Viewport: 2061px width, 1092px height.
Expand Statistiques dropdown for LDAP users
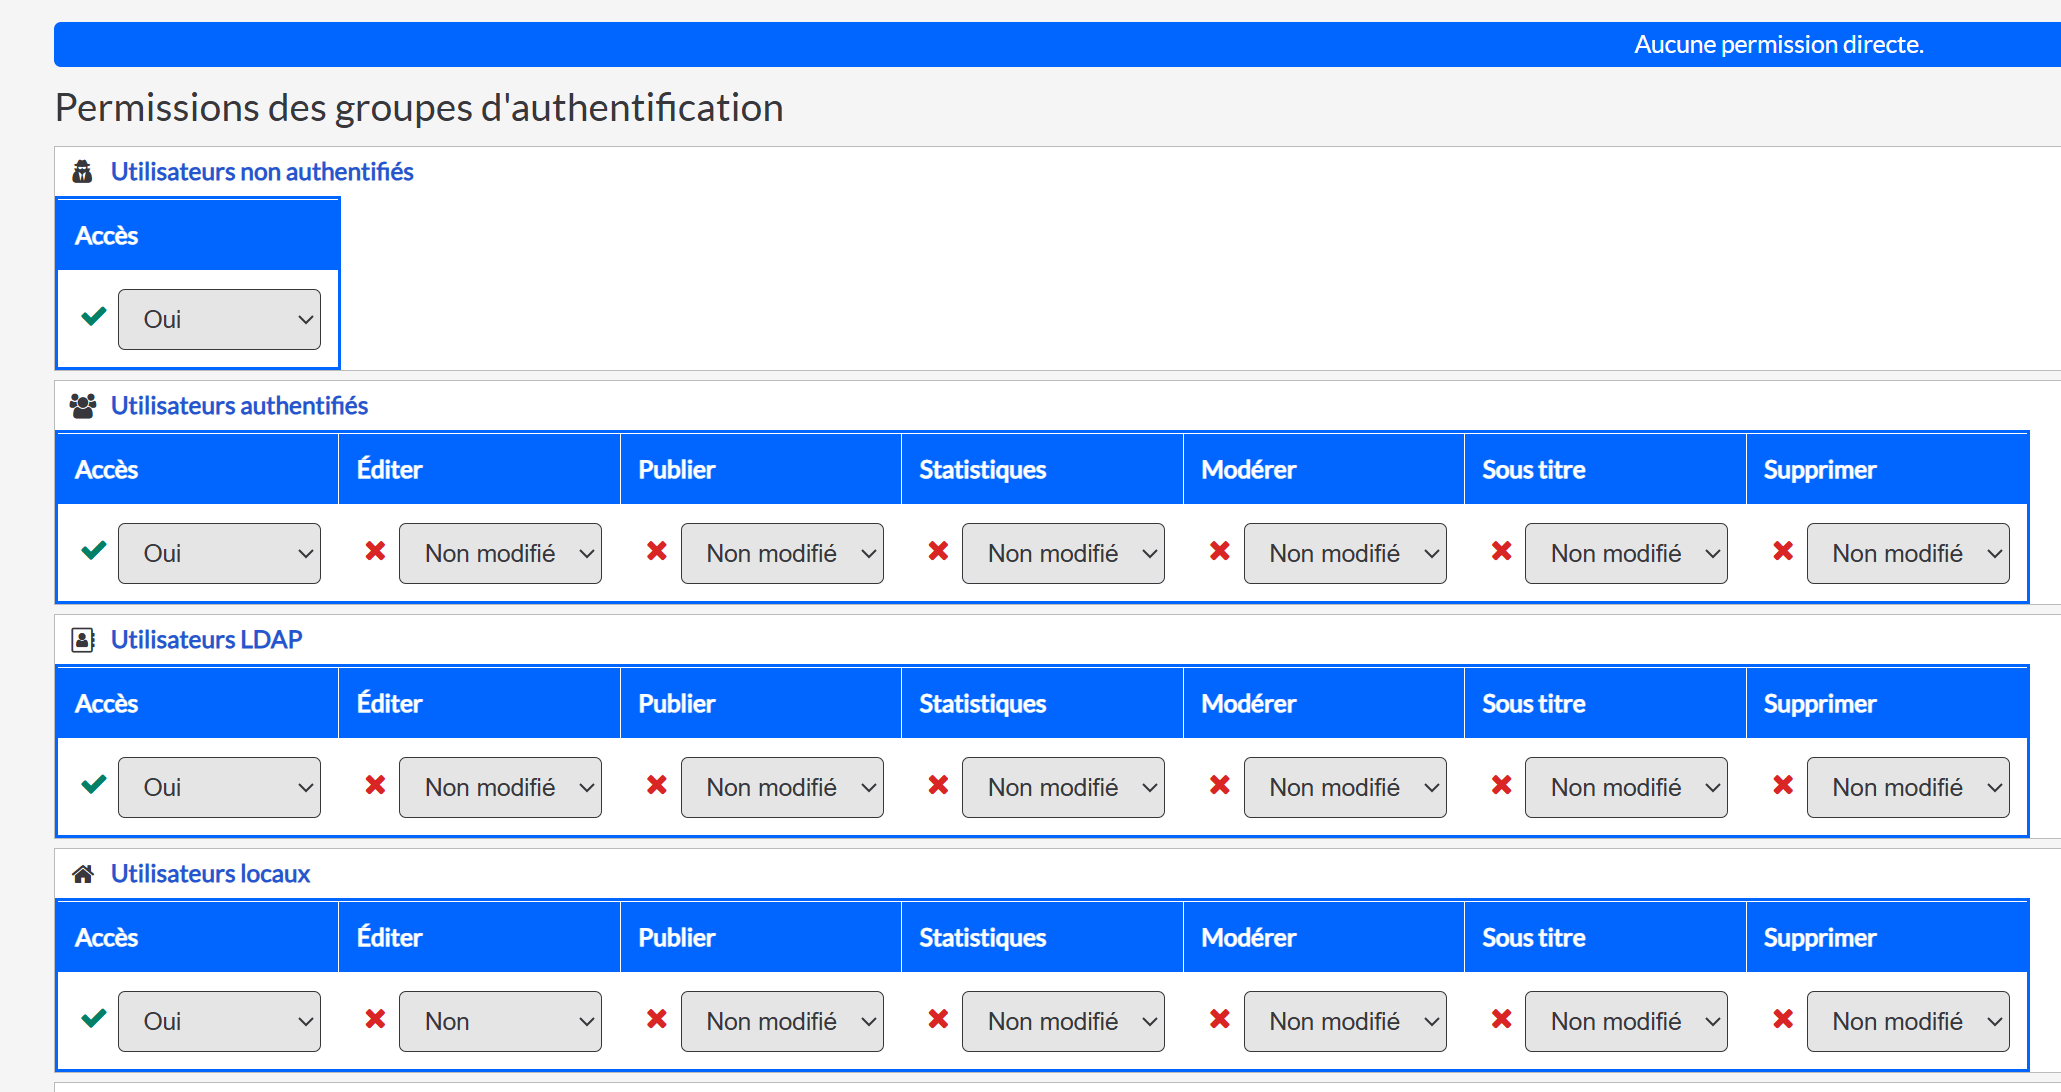pos(1063,787)
